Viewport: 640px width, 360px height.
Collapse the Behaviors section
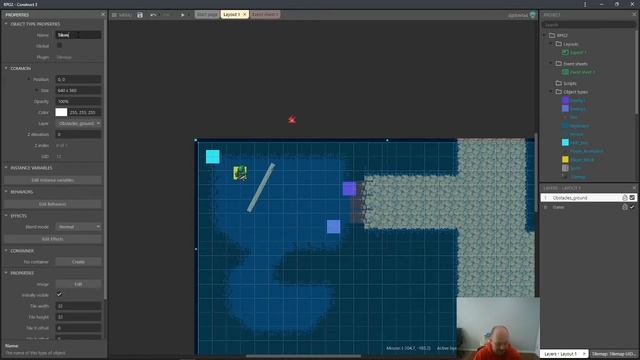point(6,191)
